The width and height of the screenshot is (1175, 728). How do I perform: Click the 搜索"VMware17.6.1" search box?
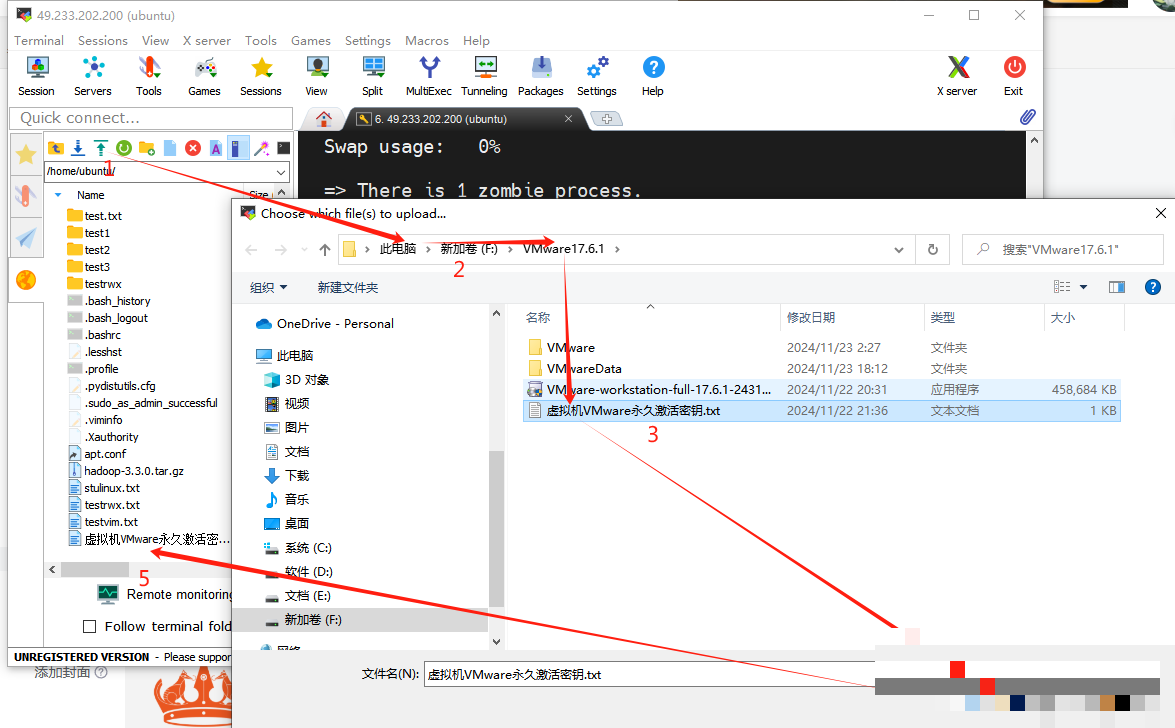click(1063, 250)
